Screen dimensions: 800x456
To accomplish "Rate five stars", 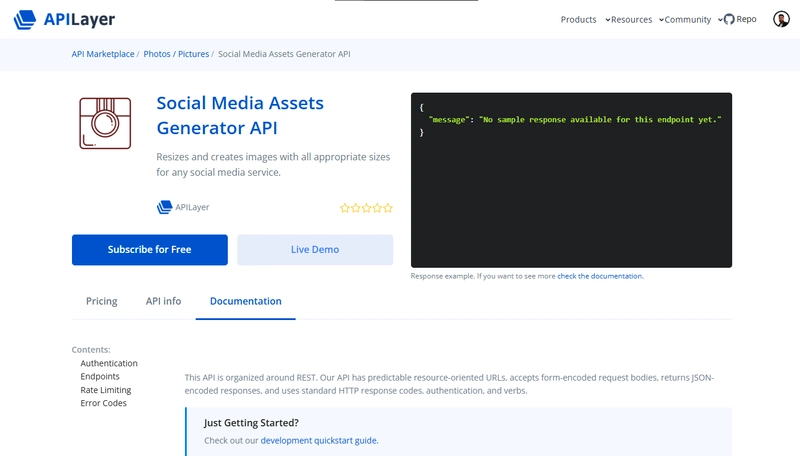I will pyautogui.click(x=388, y=208).
